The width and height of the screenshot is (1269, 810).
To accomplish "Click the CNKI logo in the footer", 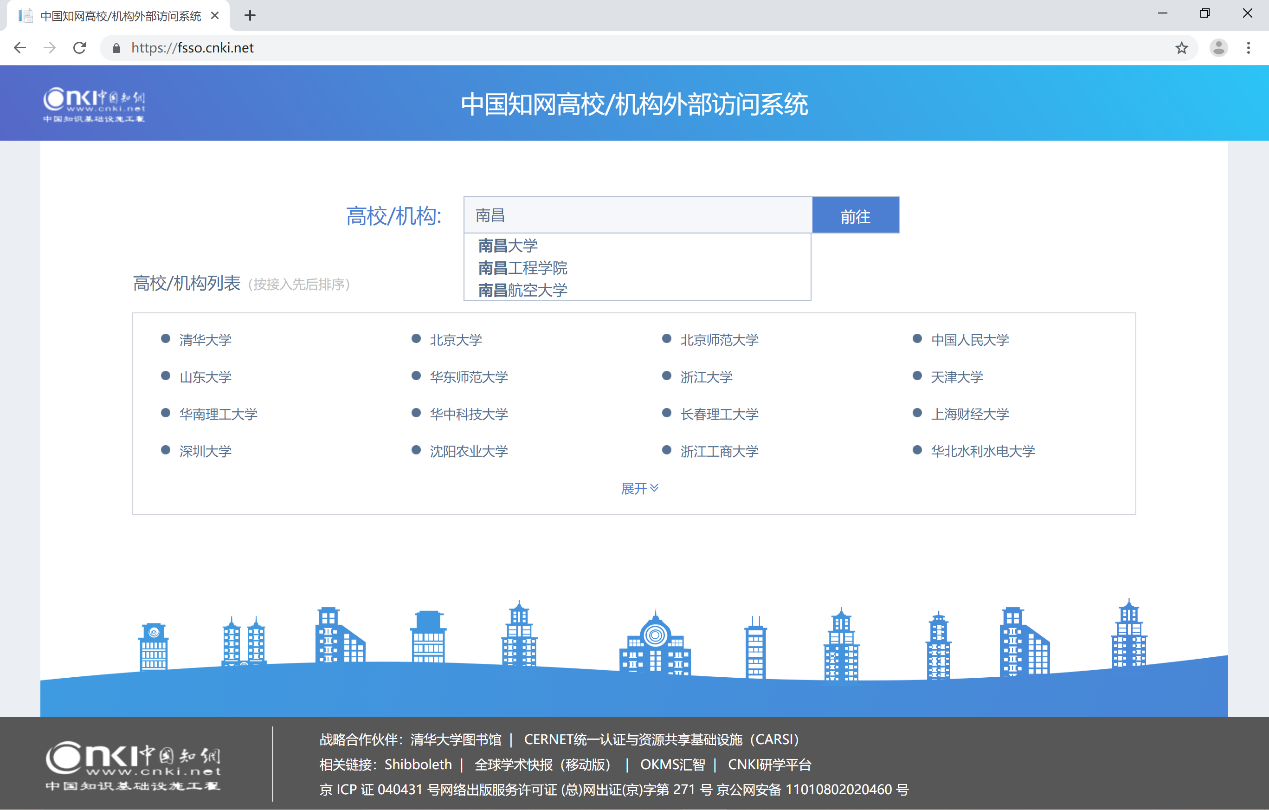I will [134, 765].
